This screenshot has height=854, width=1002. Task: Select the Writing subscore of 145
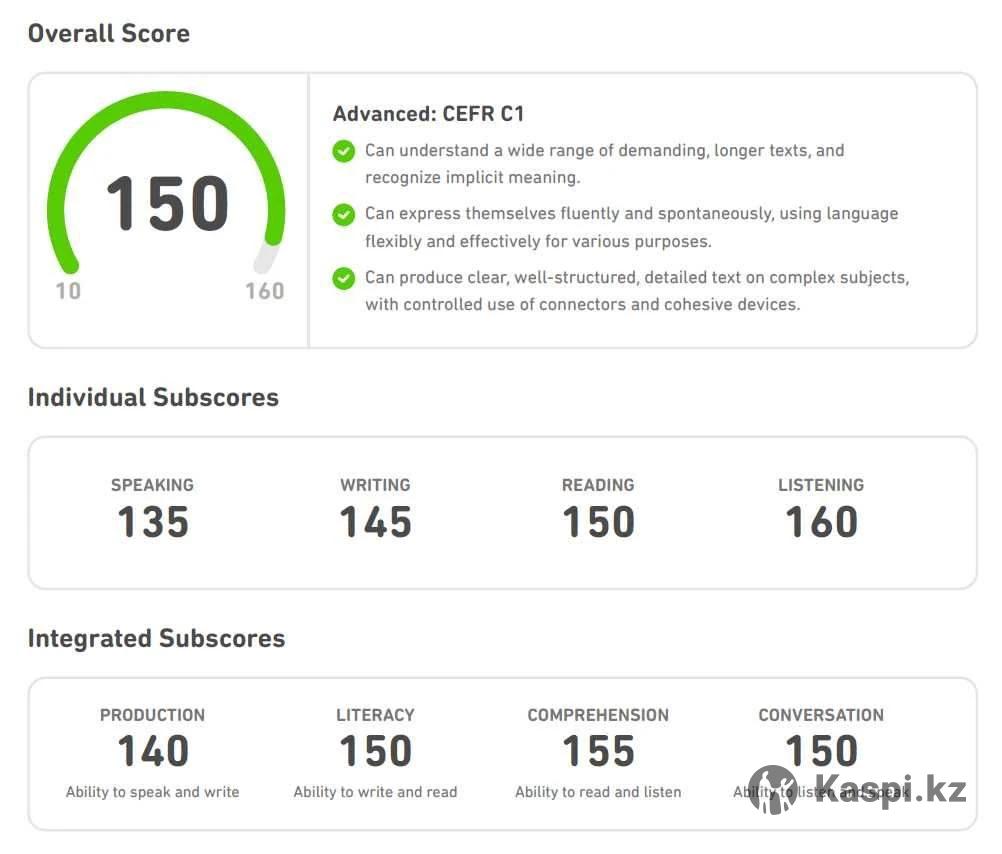(375, 522)
